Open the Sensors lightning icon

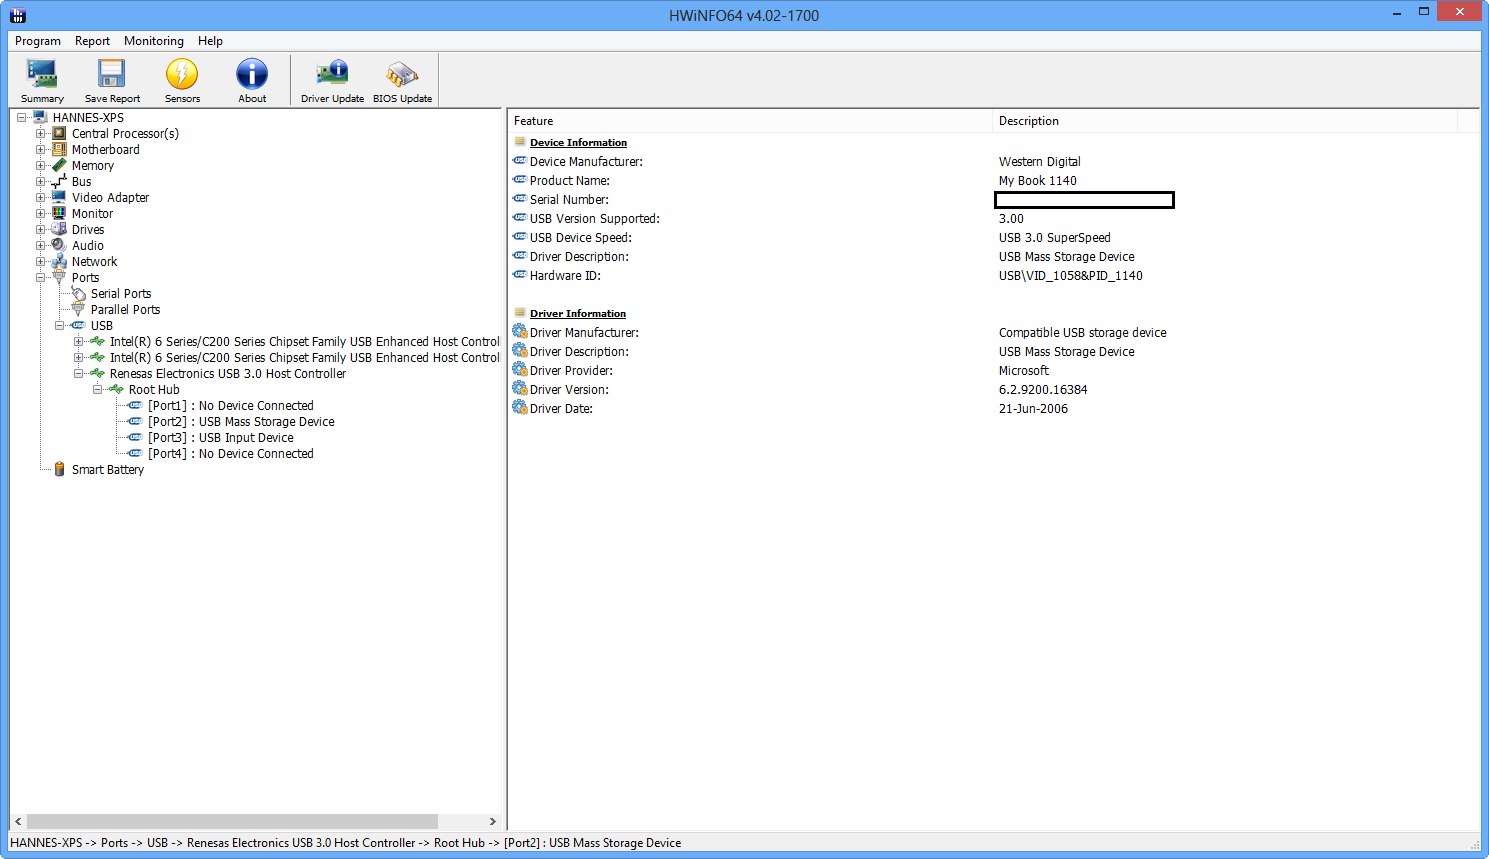(x=182, y=75)
